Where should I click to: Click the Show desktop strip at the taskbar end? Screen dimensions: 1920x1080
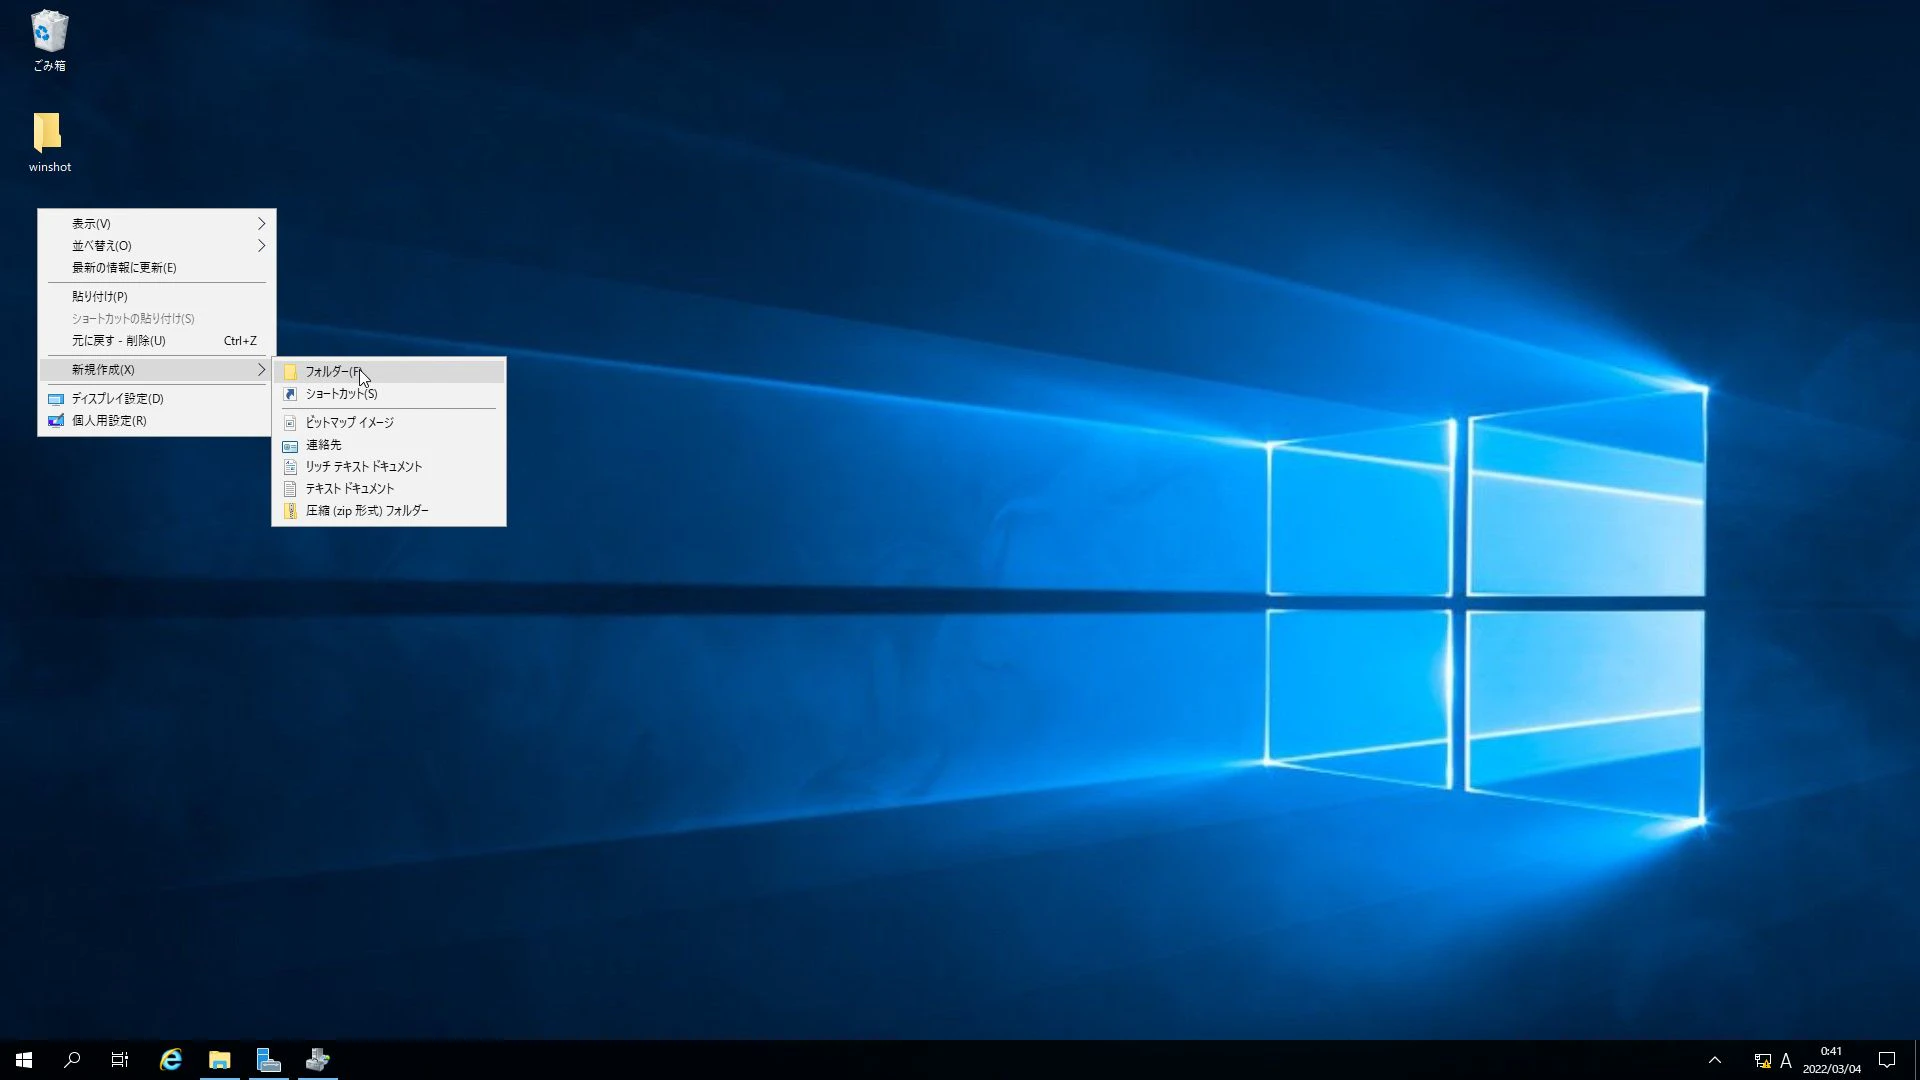pos(1916,1060)
